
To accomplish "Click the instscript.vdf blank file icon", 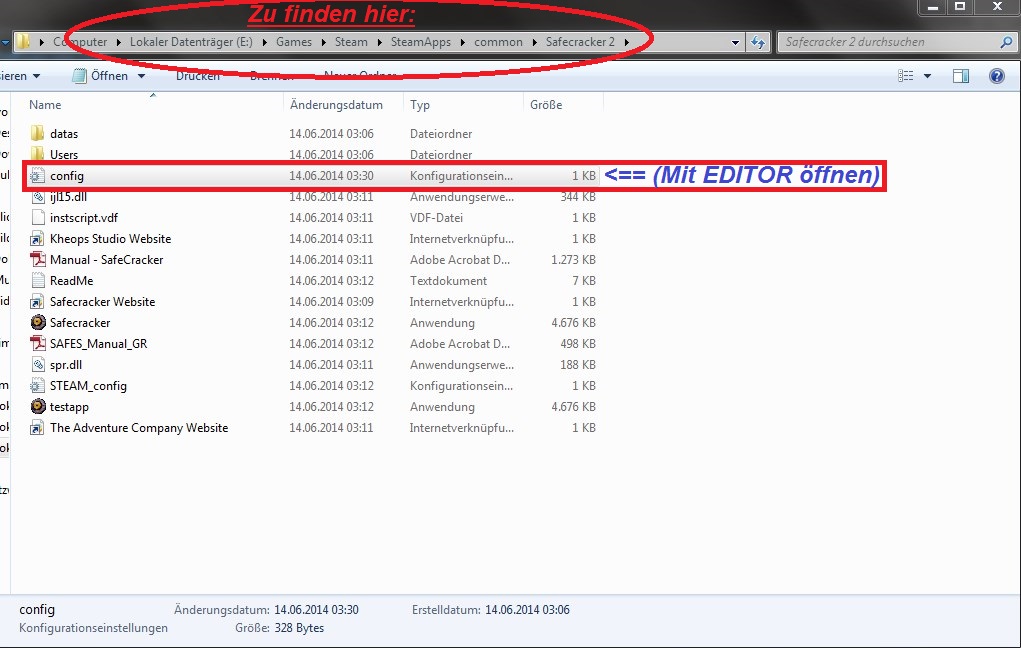I will pos(38,218).
